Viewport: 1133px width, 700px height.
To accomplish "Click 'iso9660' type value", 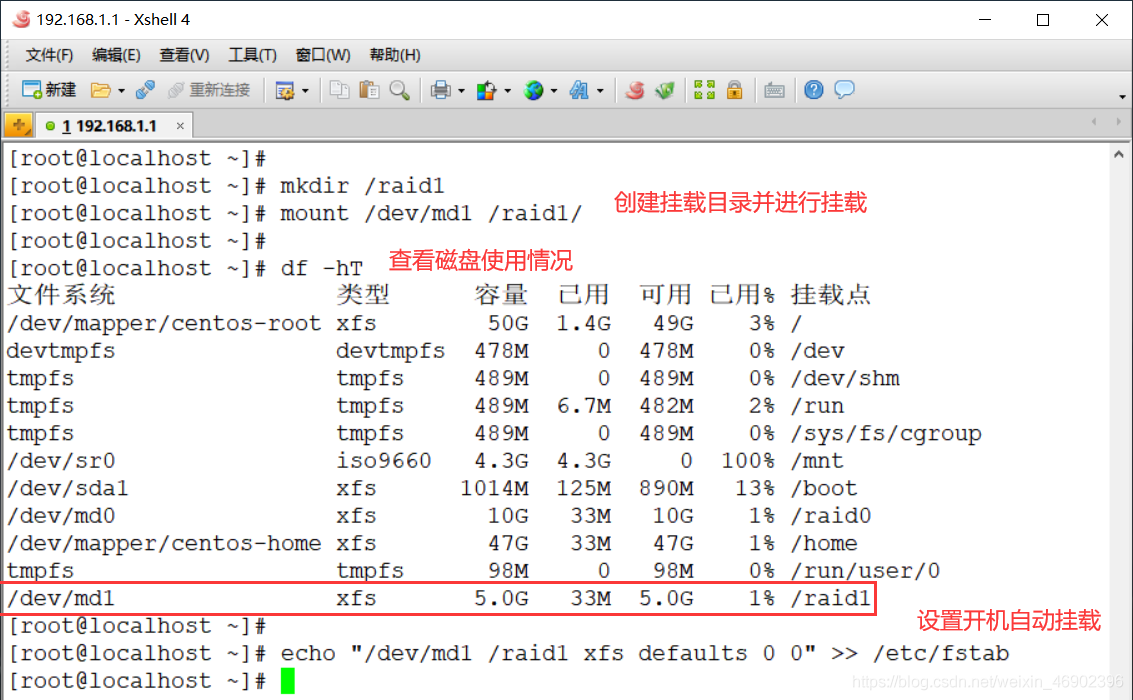I will click(384, 460).
